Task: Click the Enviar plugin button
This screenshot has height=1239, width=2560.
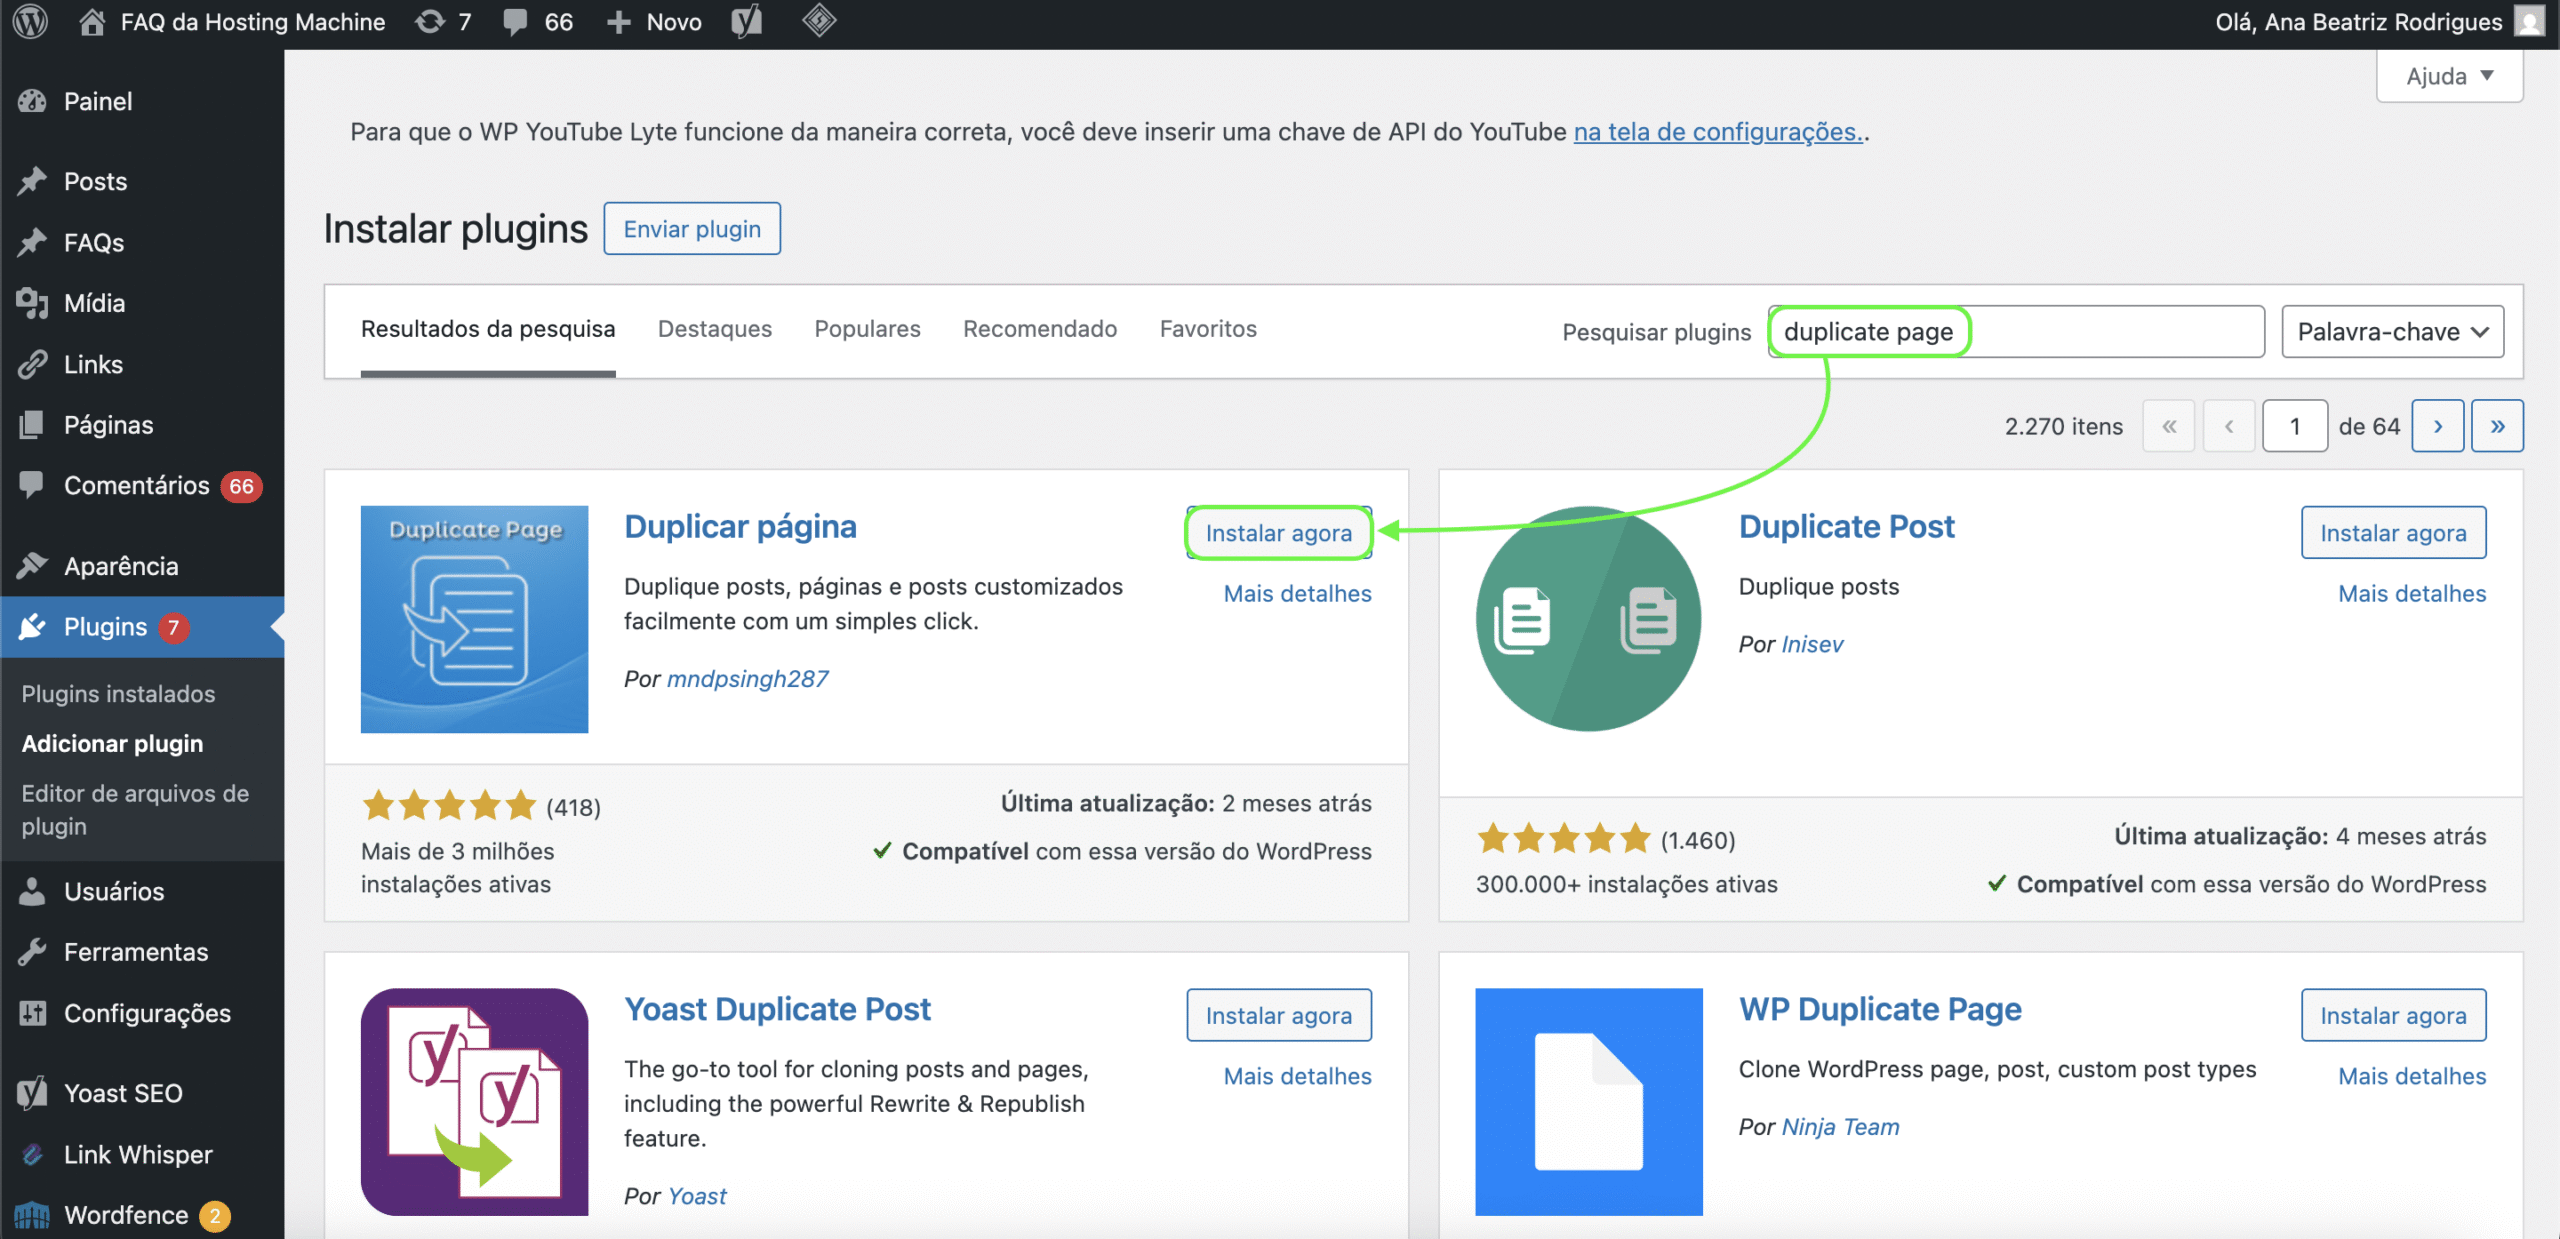Action: [692, 229]
